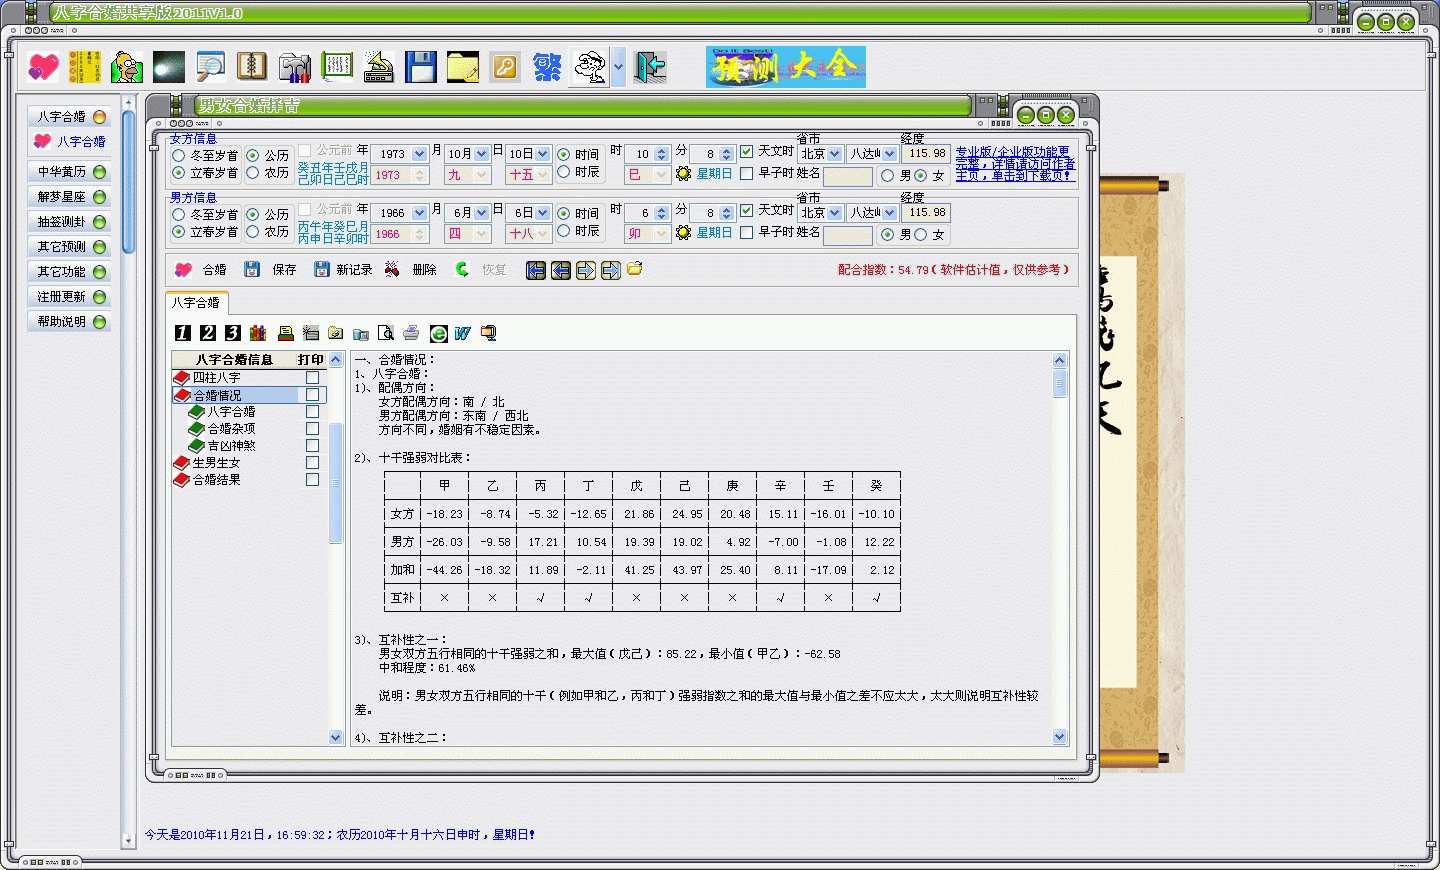The image size is (1440, 870).
Task: Tick print checkbox for 四柱八字 row
Action: pos(313,378)
